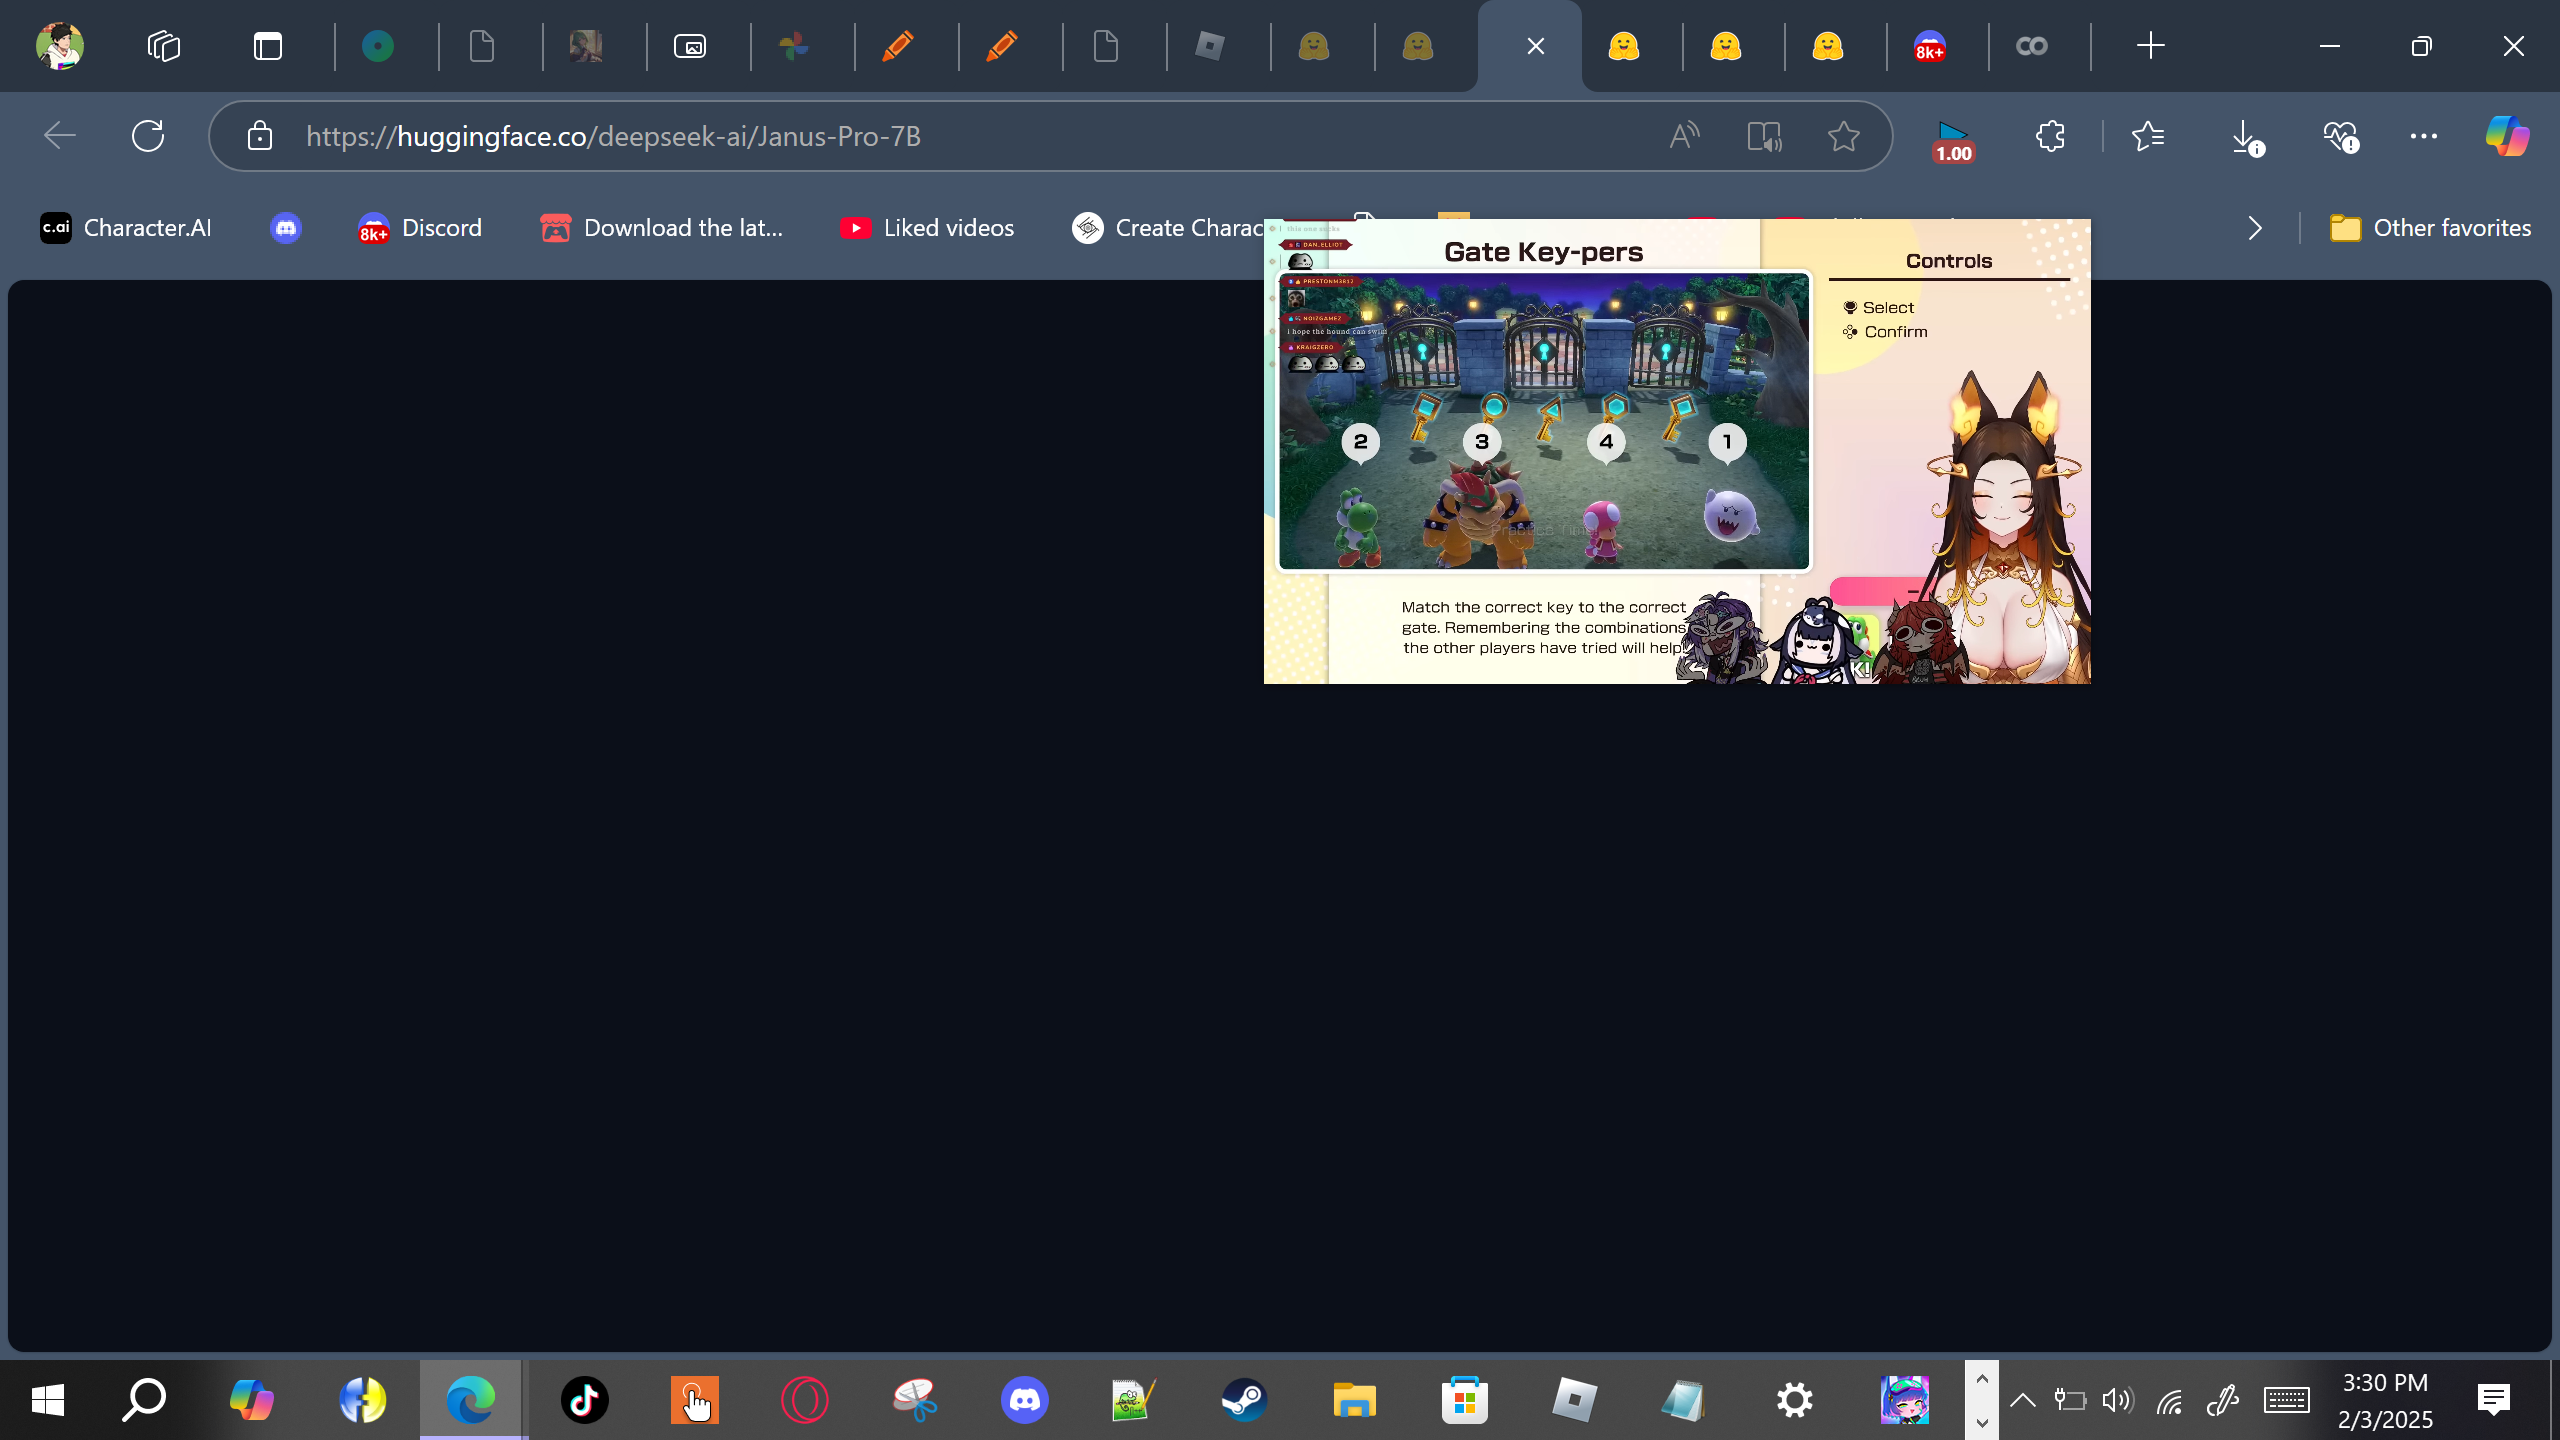Screen dimensions: 2560x1440
Task: Open the Create Charac... bookmark
Action: (x=1168, y=228)
